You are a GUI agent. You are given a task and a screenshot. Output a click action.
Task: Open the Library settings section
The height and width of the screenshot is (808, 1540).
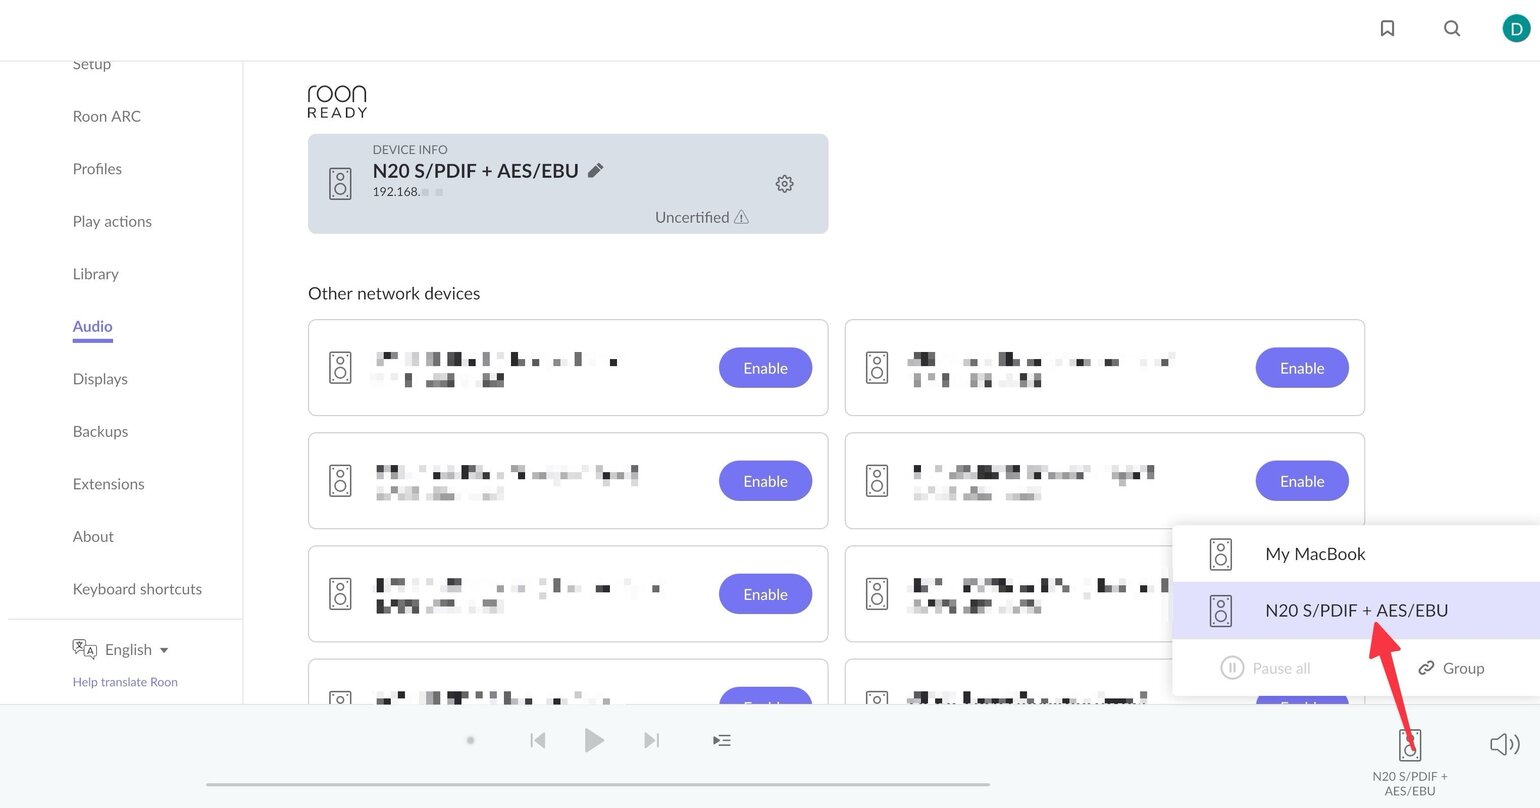point(95,274)
